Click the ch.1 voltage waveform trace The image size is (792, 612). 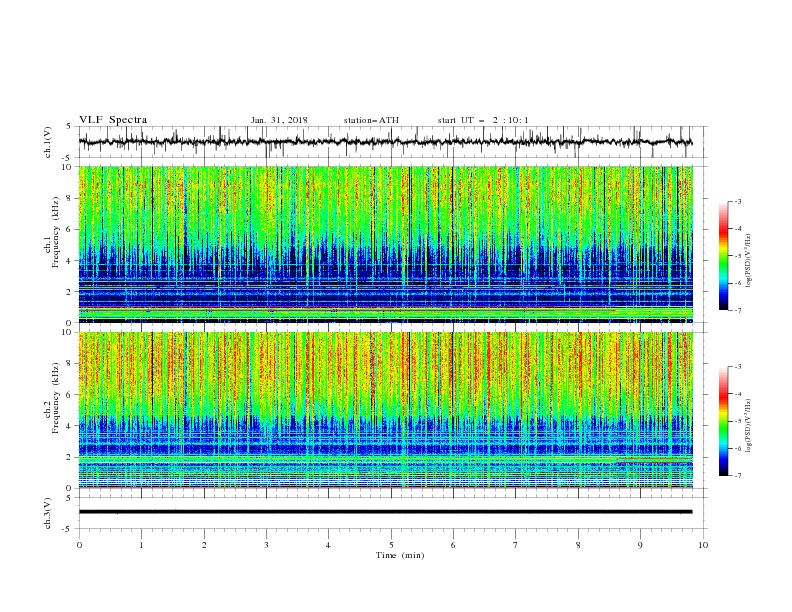[x=385, y=142]
